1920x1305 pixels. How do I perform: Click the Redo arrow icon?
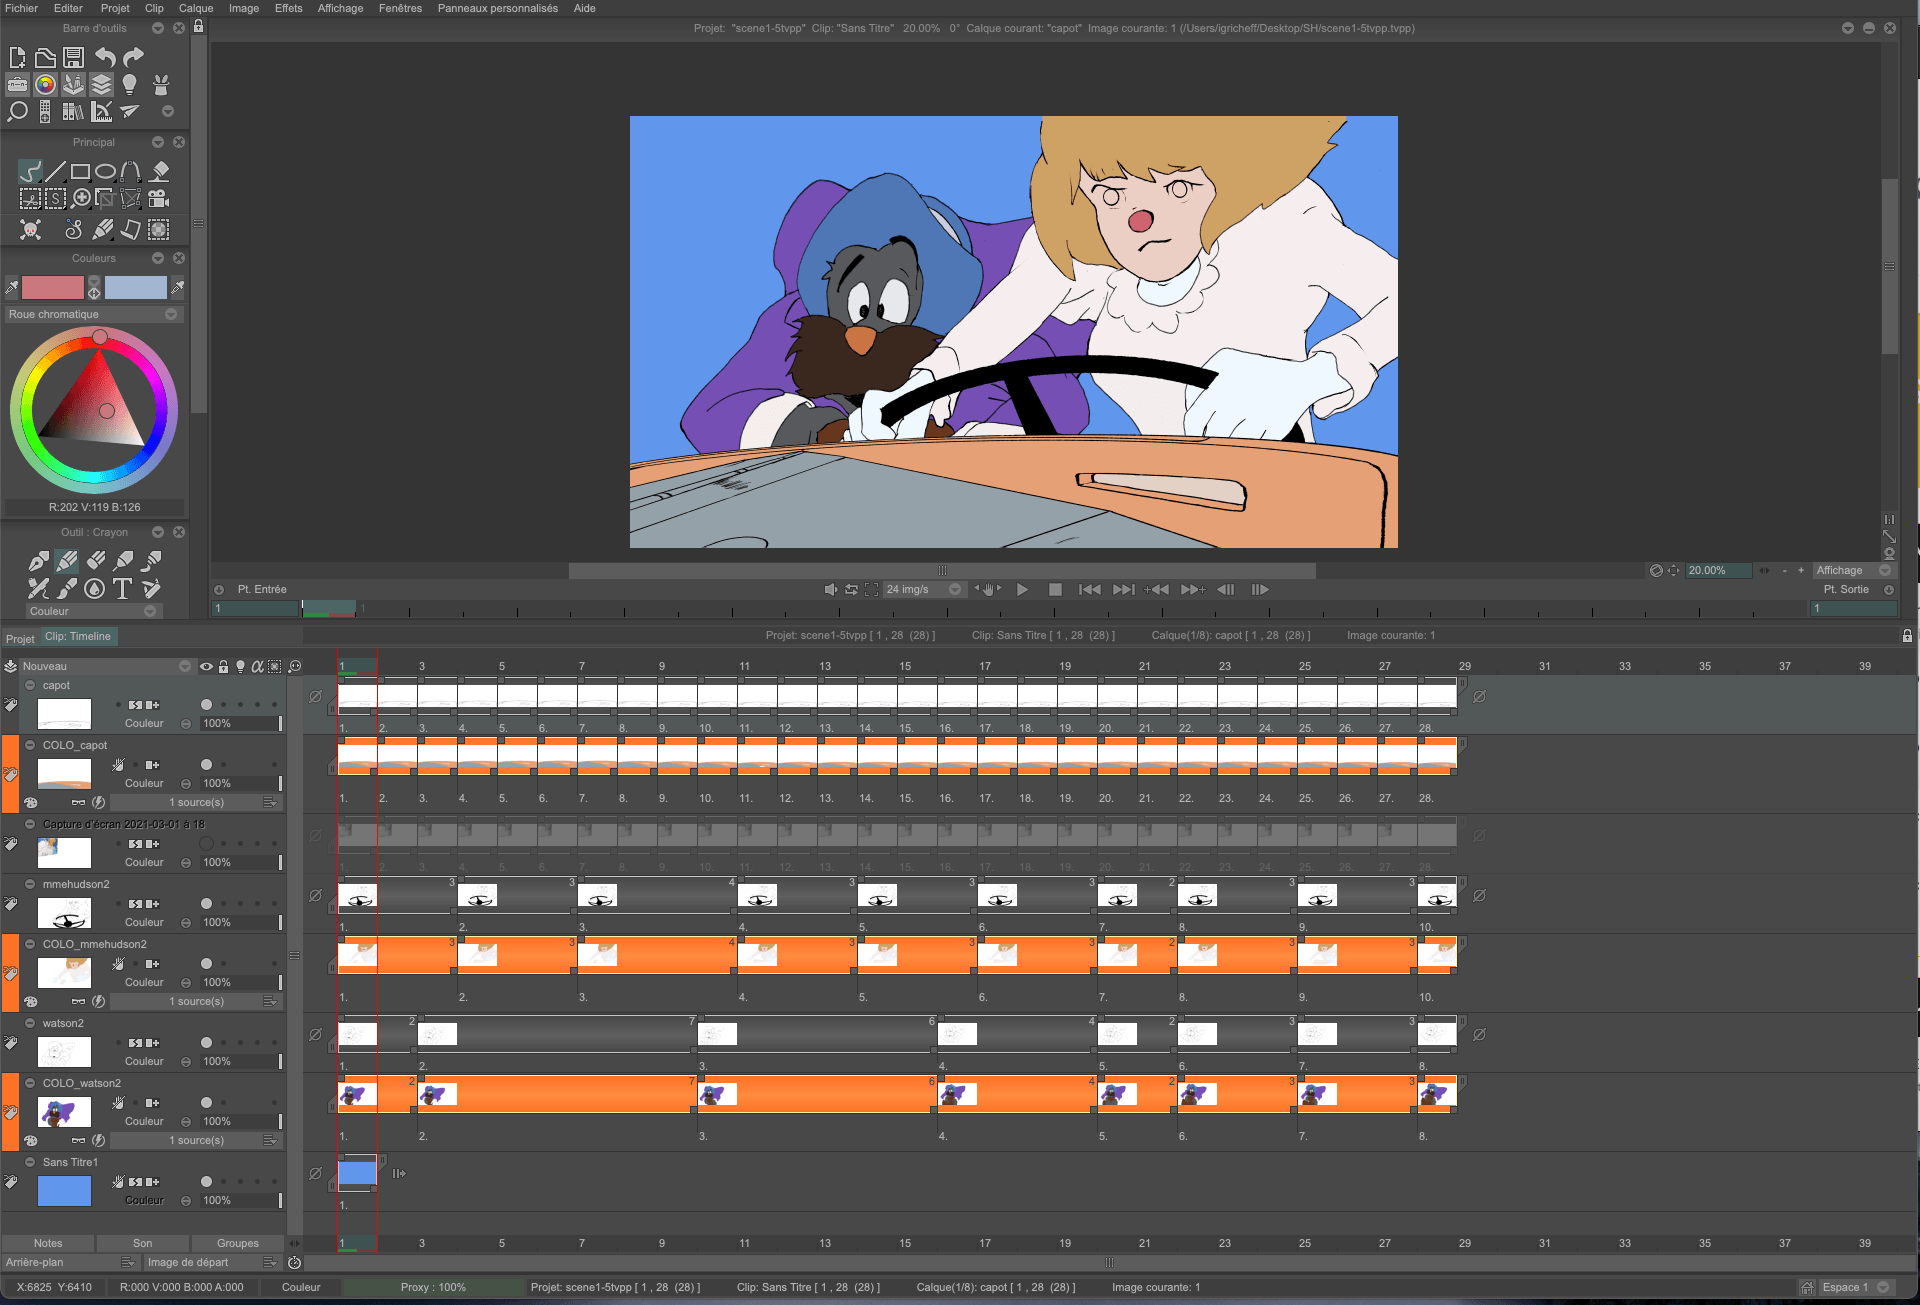[x=133, y=57]
